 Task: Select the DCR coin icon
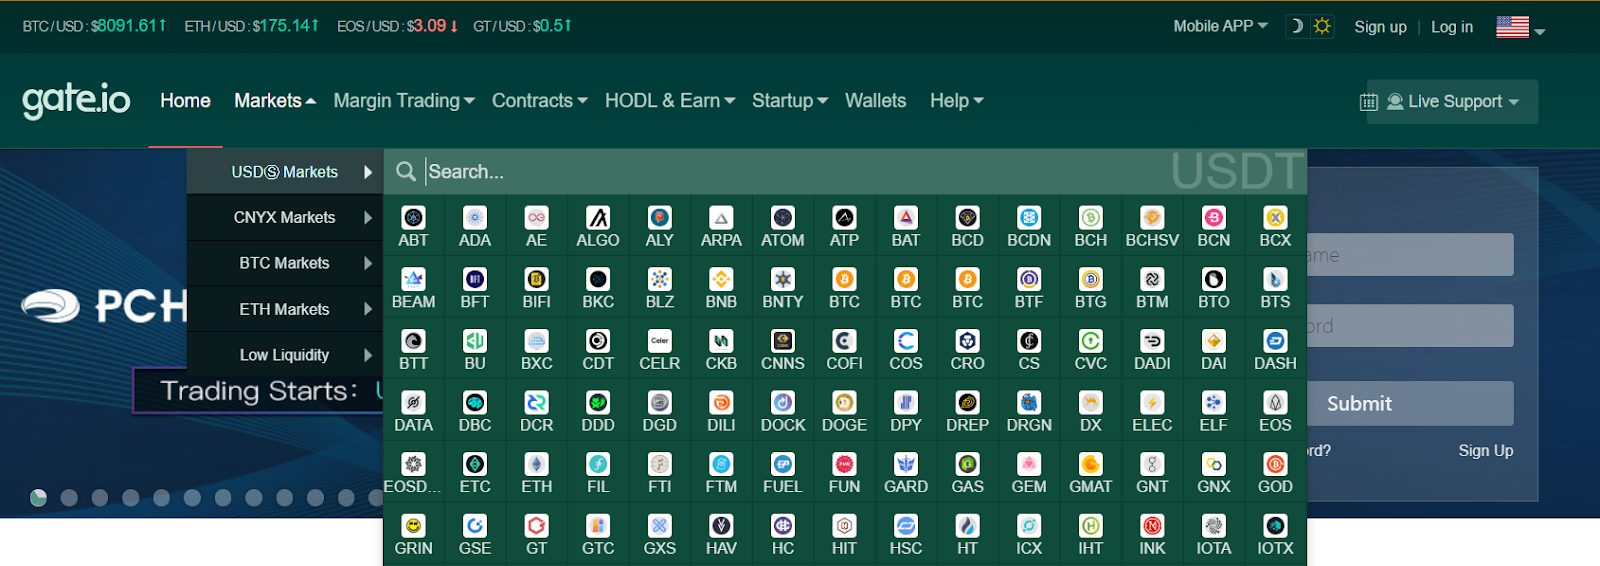(537, 402)
